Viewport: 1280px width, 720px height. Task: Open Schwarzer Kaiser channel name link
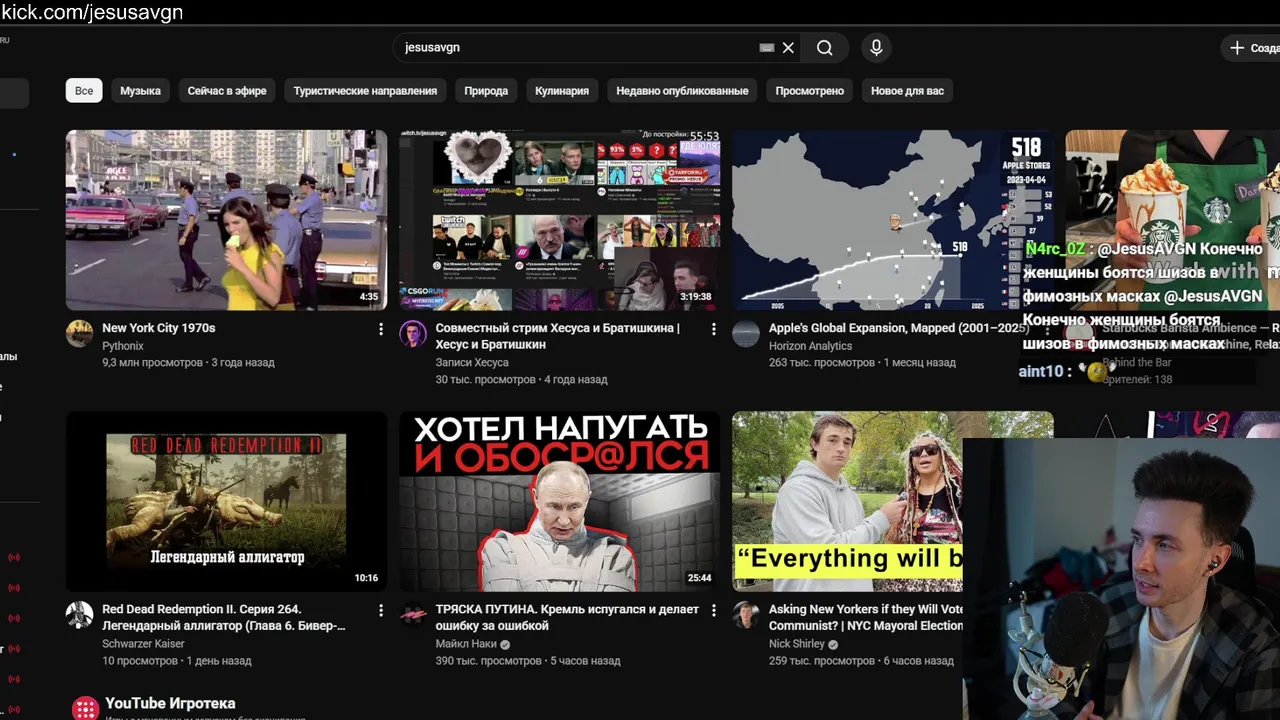coord(143,644)
